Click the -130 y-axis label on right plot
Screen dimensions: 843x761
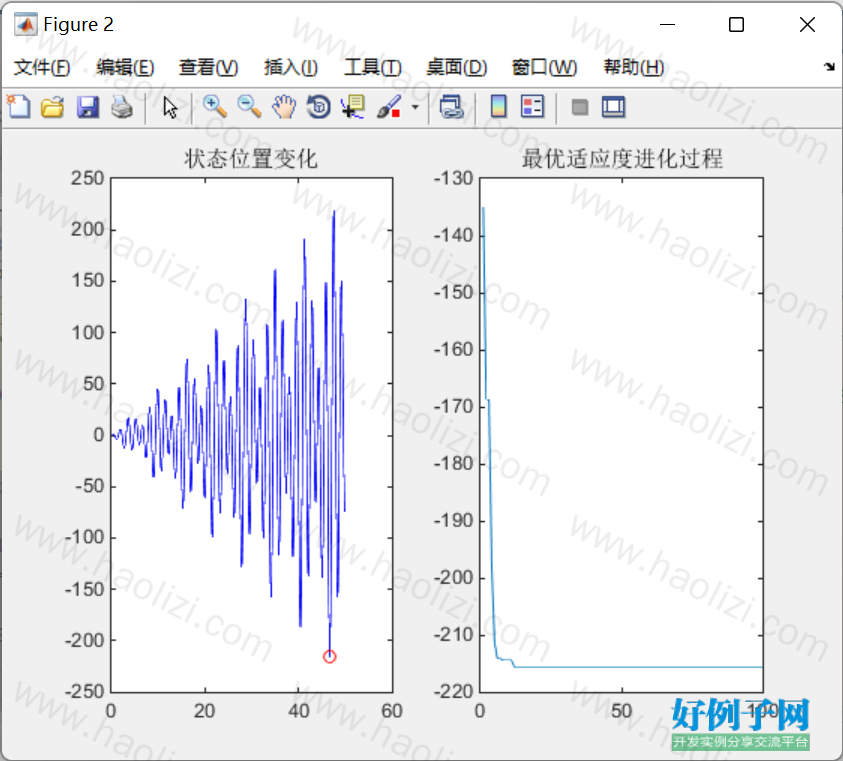click(453, 178)
